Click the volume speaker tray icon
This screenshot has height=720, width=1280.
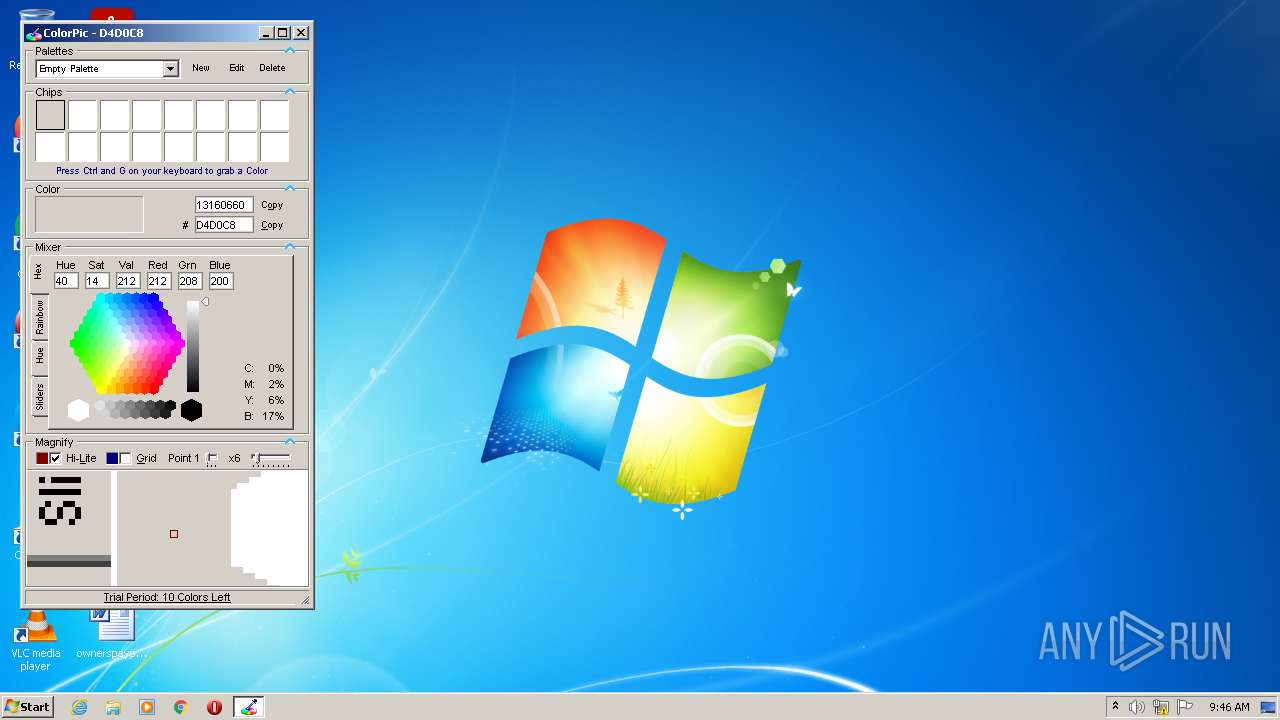1137,707
